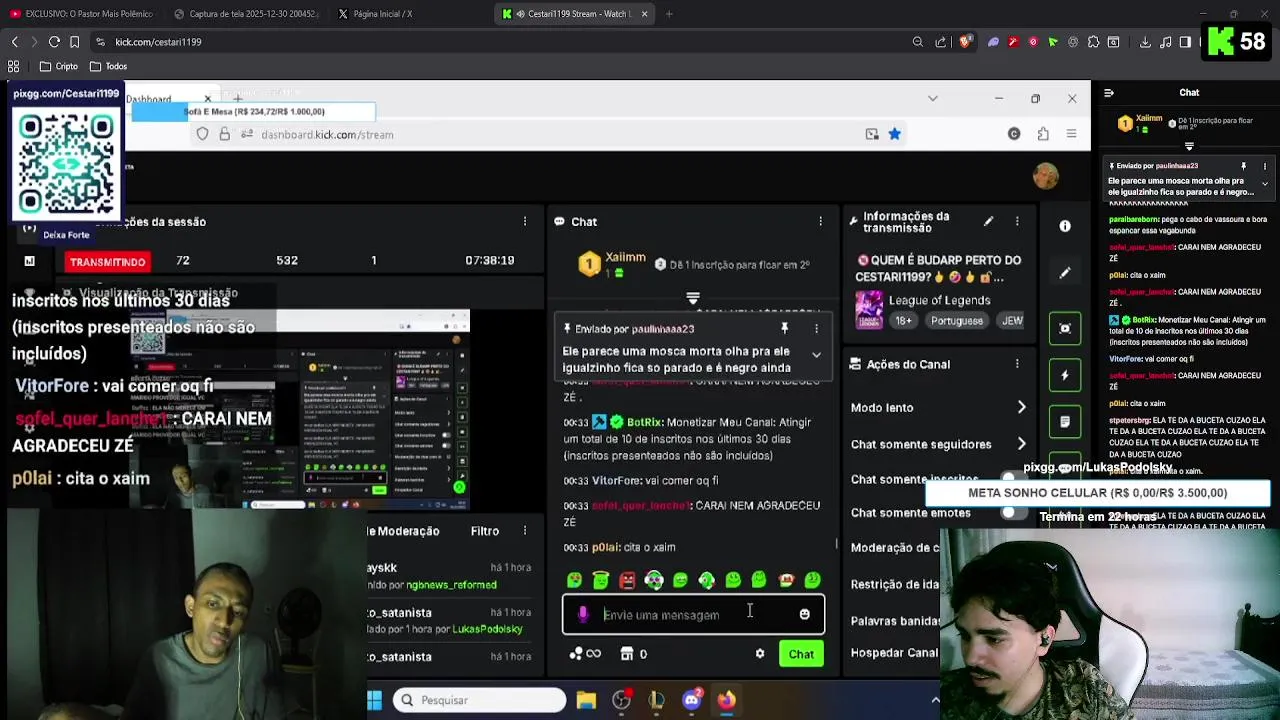Open session info three-dot menu
The width and height of the screenshot is (1280, 720).
point(524,221)
